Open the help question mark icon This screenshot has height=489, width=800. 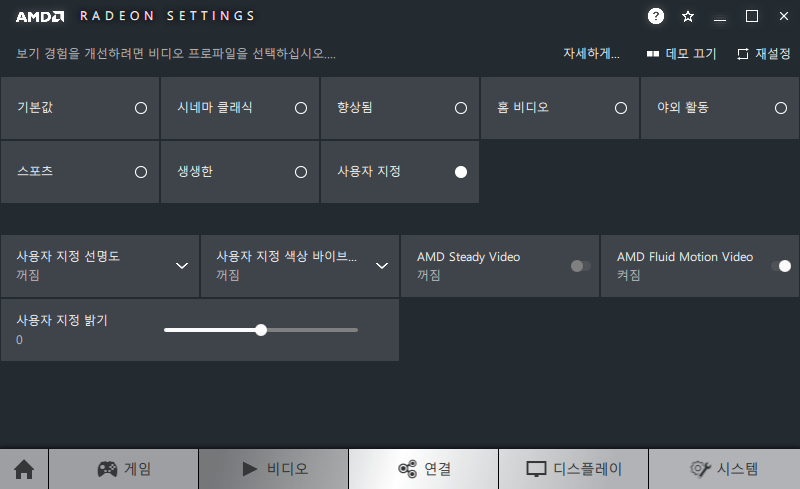(656, 16)
